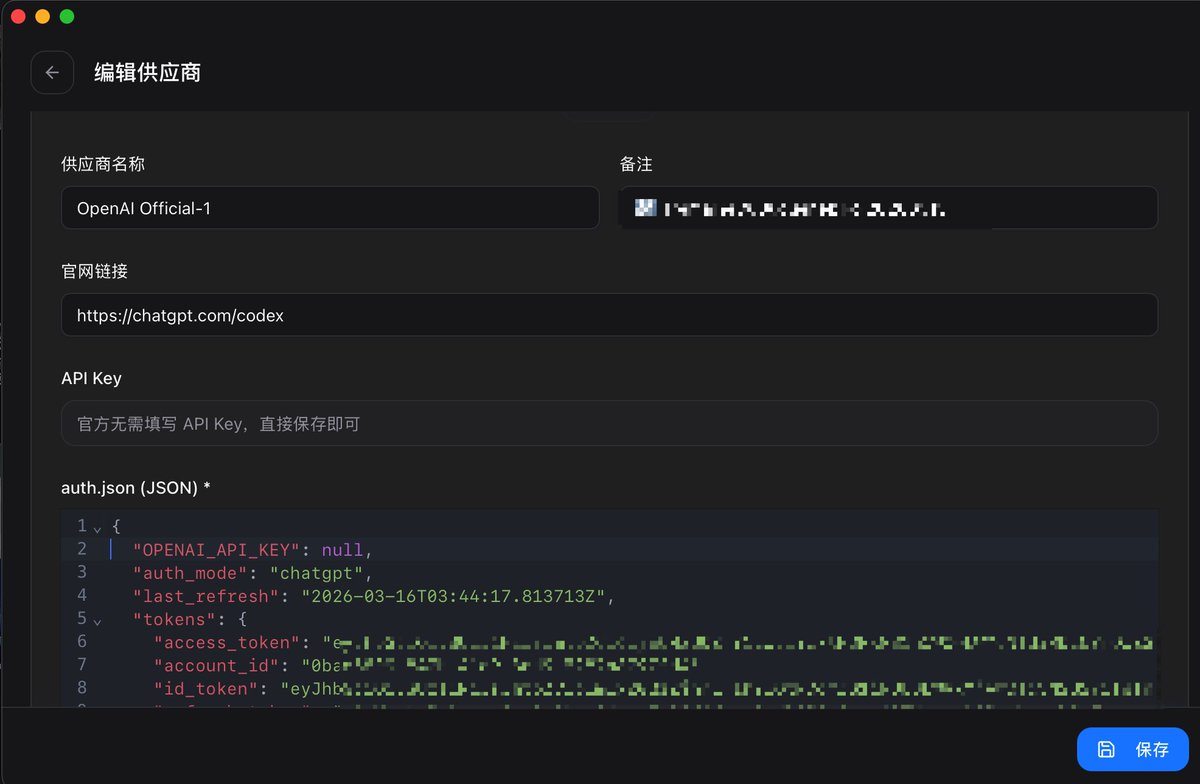Edit the 供应商名称 field OpenAI Official-1
The width and height of the screenshot is (1200, 784).
point(330,208)
